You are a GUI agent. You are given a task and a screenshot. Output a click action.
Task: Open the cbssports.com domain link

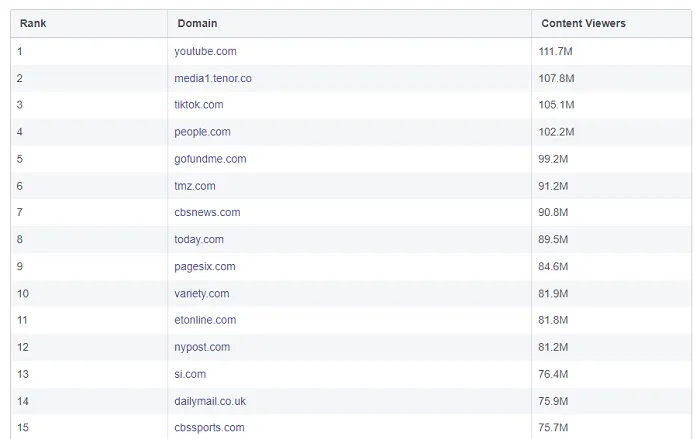tap(209, 427)
